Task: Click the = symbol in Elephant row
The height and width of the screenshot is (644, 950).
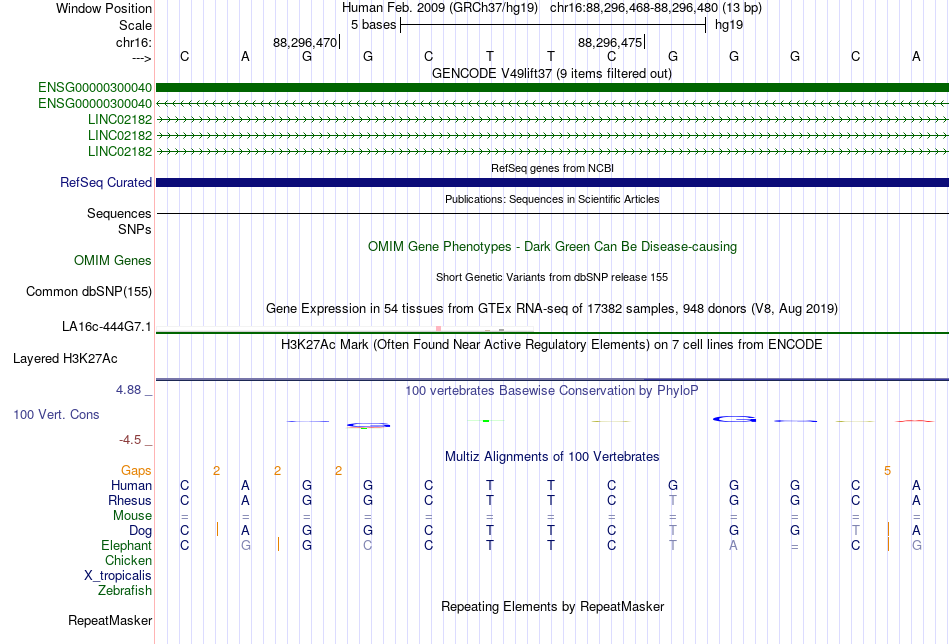Action: pyautogui.click(x=795, y=546)
